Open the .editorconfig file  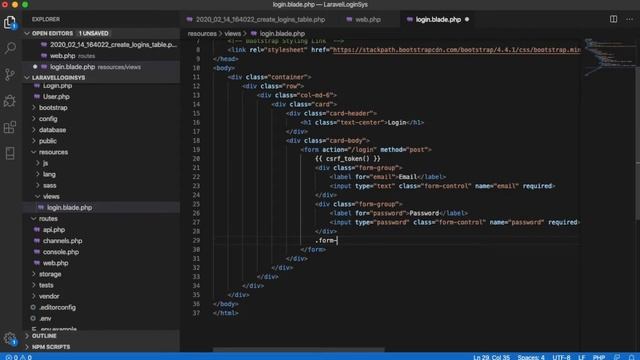pyautogui.click(x=57, y=307)
